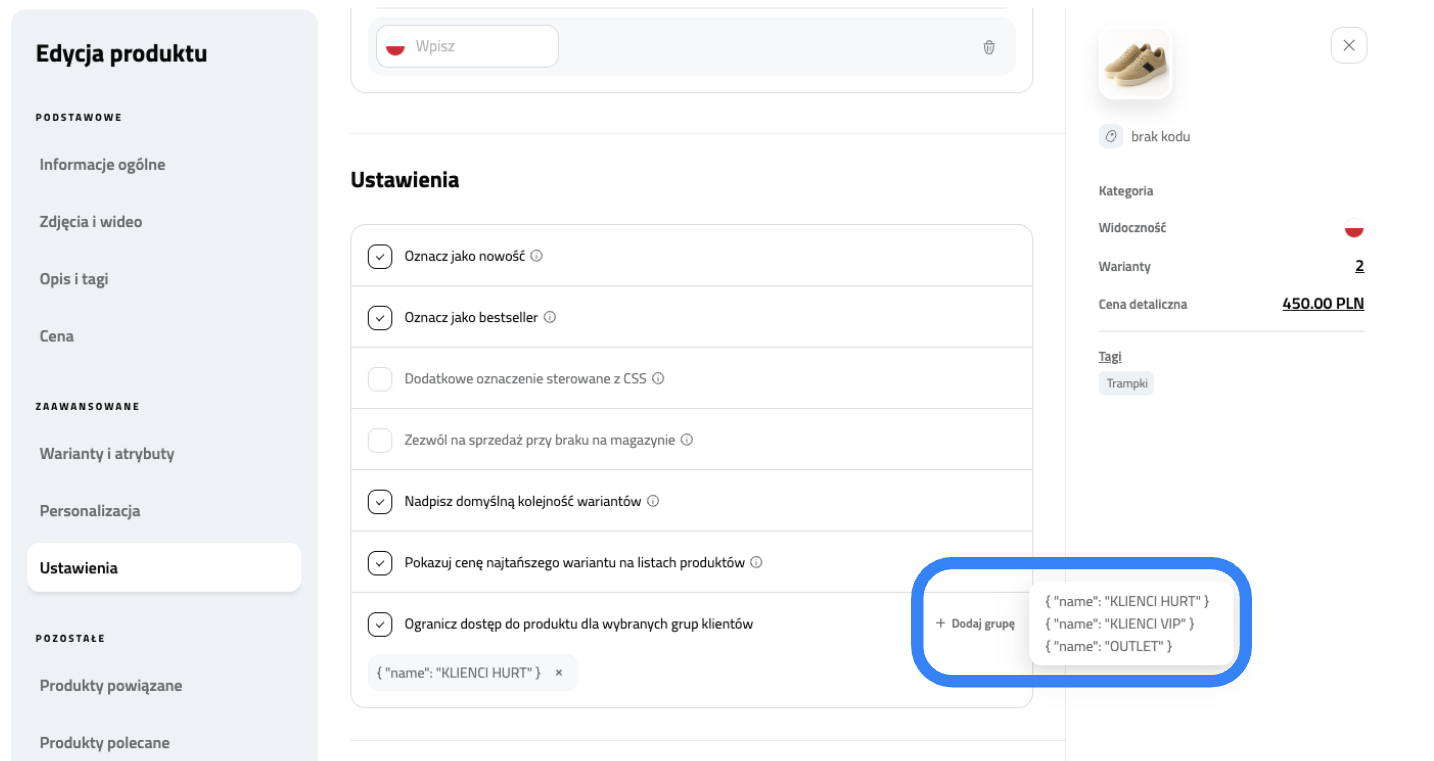Click the info icon for Nadpisz domyślną kolejność wariantów
The height and width of the screenshot is (761, 1434).
652,501
